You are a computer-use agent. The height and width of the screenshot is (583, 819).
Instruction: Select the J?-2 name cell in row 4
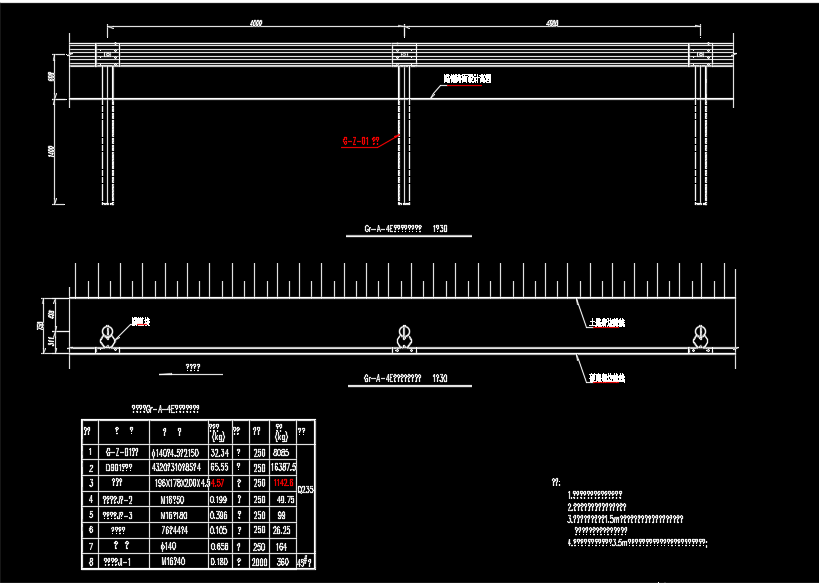point(118,500)
